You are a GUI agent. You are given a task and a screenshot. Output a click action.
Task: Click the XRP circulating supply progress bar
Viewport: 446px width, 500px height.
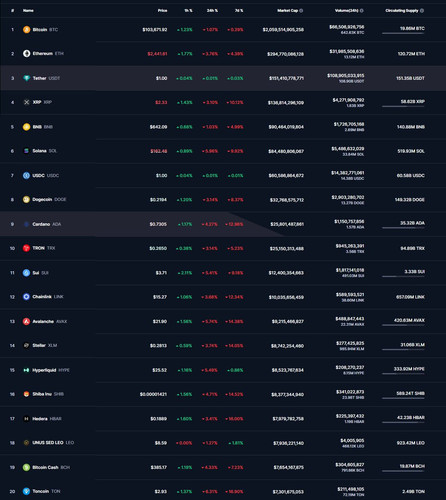(403, 106)
